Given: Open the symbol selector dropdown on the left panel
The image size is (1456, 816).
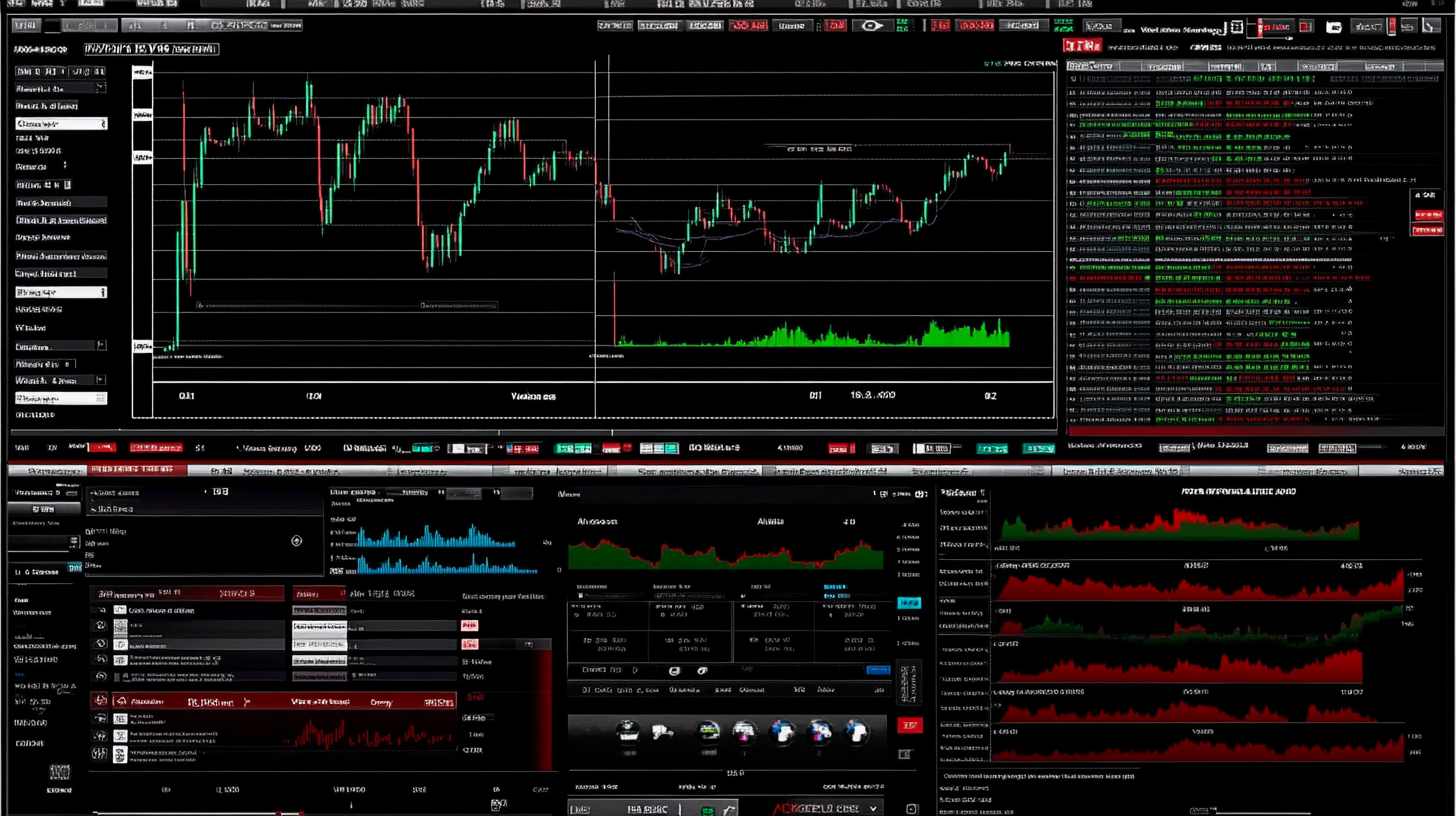Looking at the screenshot, I should click(x=60, y=122).
